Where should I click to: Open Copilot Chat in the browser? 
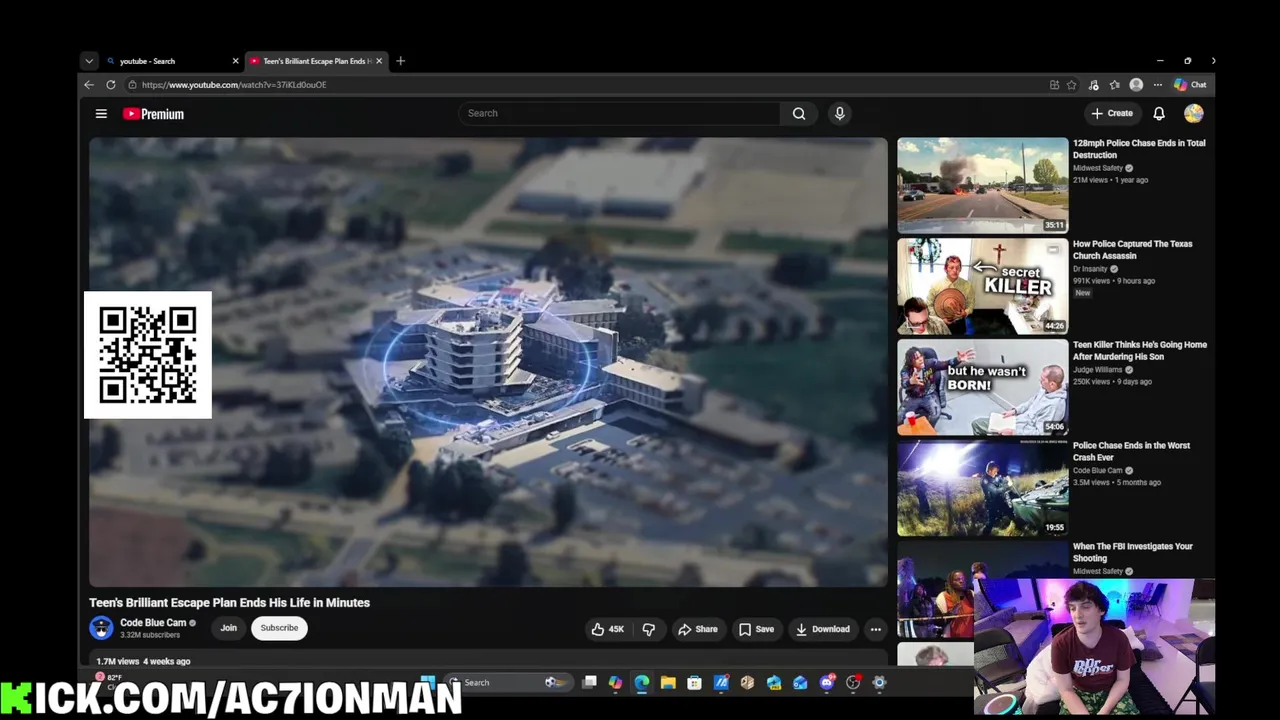click(x=1190, y=85)
